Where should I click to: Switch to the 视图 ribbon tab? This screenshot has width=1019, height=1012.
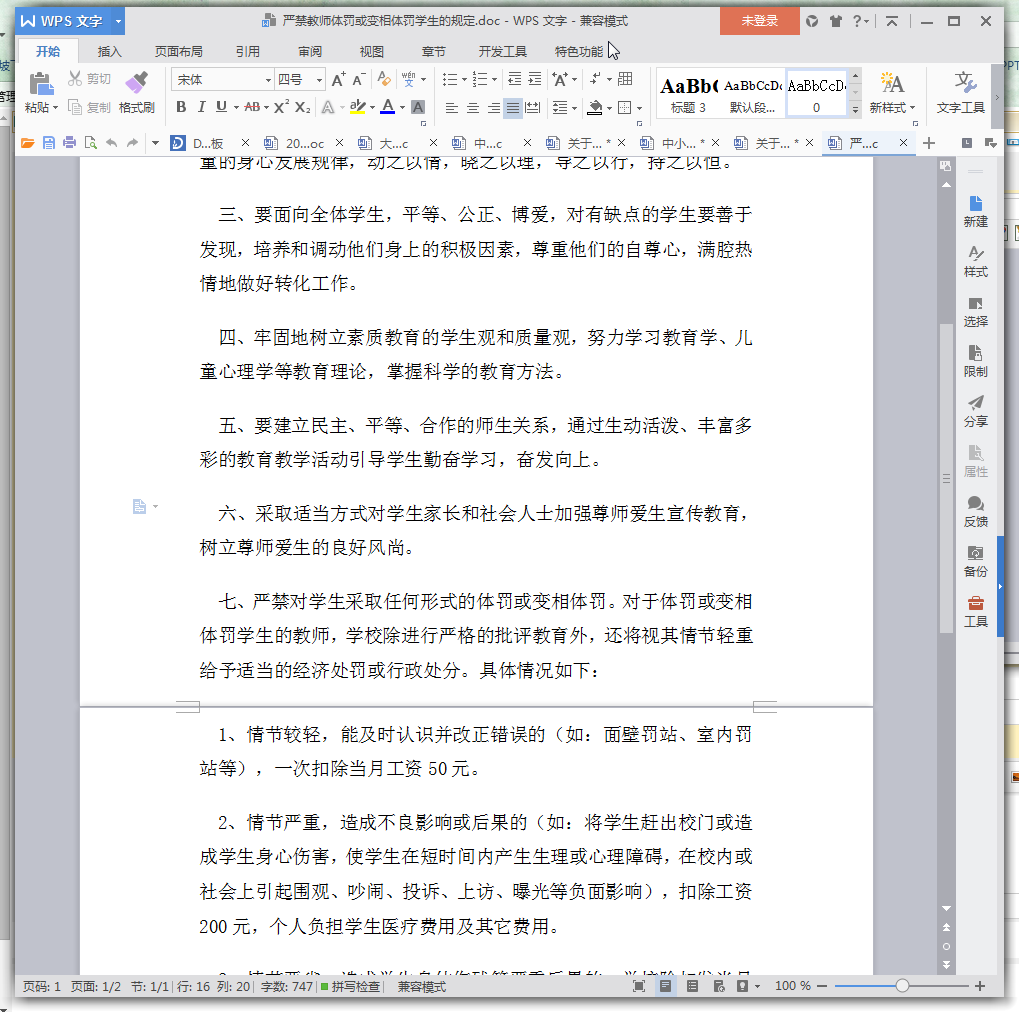pyautogui.click(x=372, y=51)
